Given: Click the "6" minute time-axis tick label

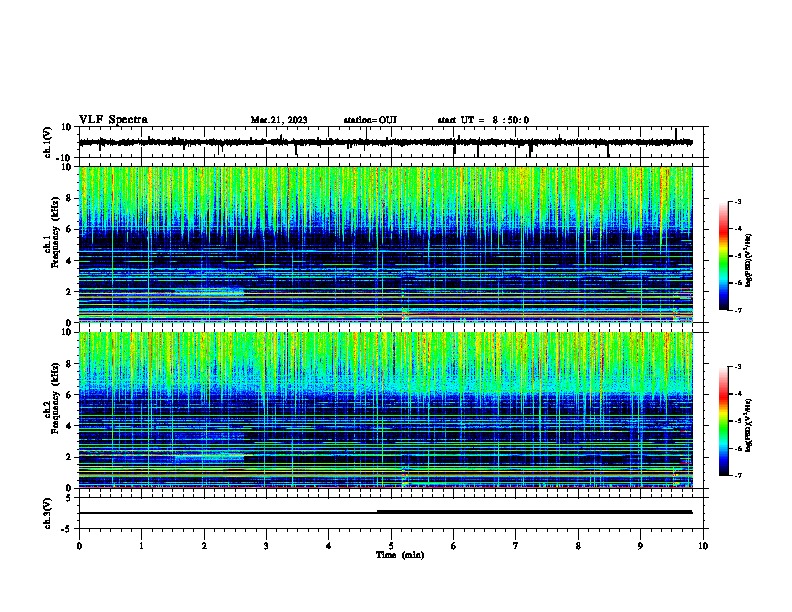Looking at the screenshot, I should (453, 546).
